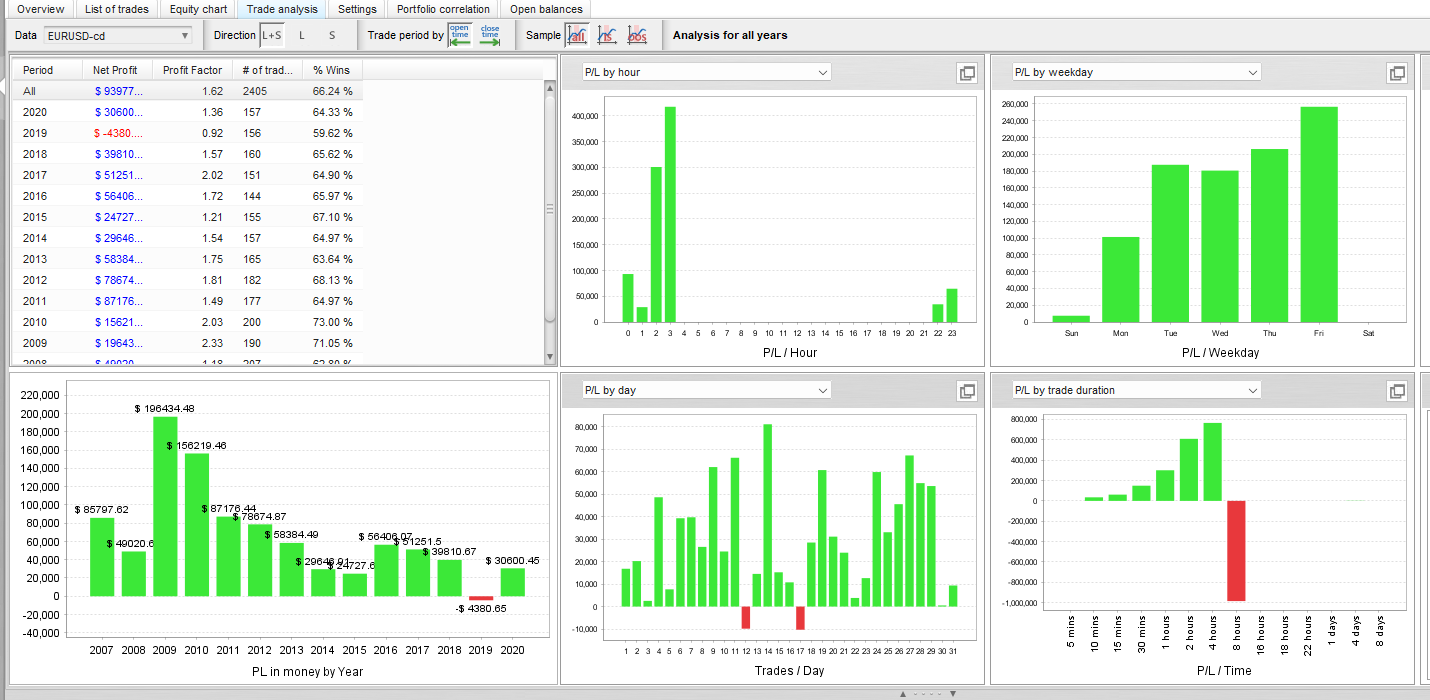This screenshot has height=700, width=1430.
Task: Click the period table vertical scrollbar down arrow
Action: click(549, 357)
